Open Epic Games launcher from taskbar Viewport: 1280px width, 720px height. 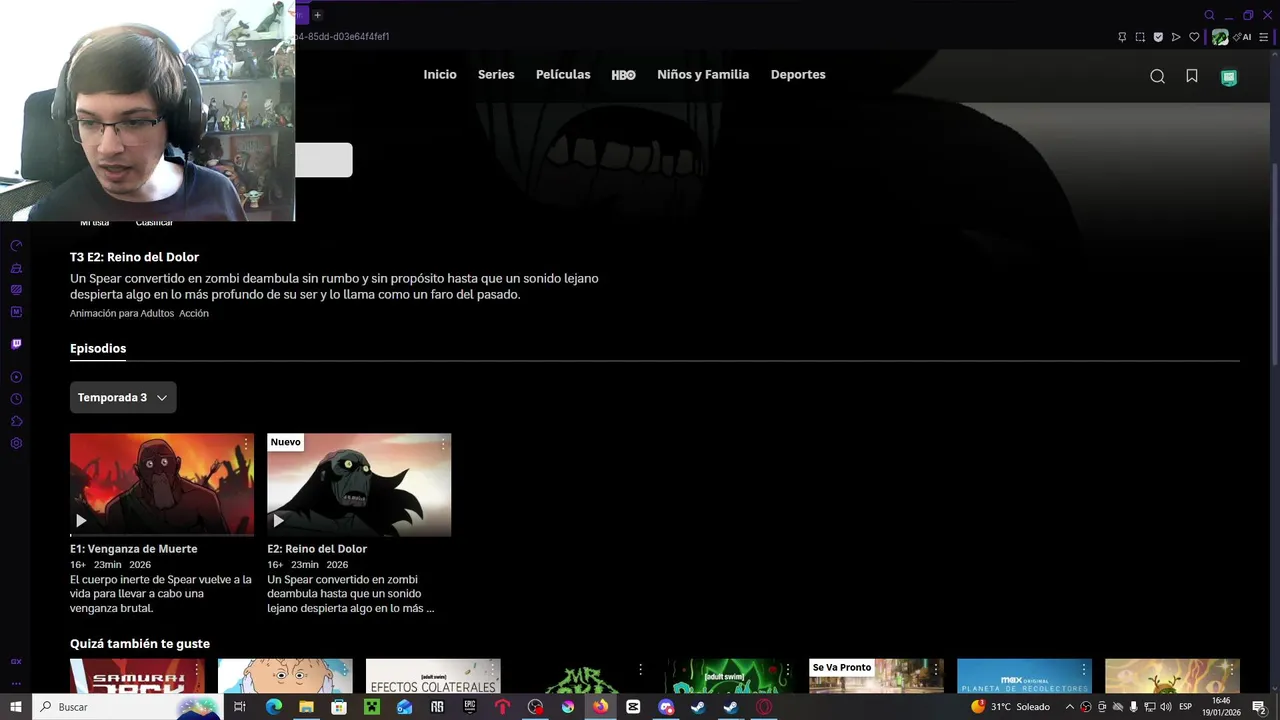(470, 707)
